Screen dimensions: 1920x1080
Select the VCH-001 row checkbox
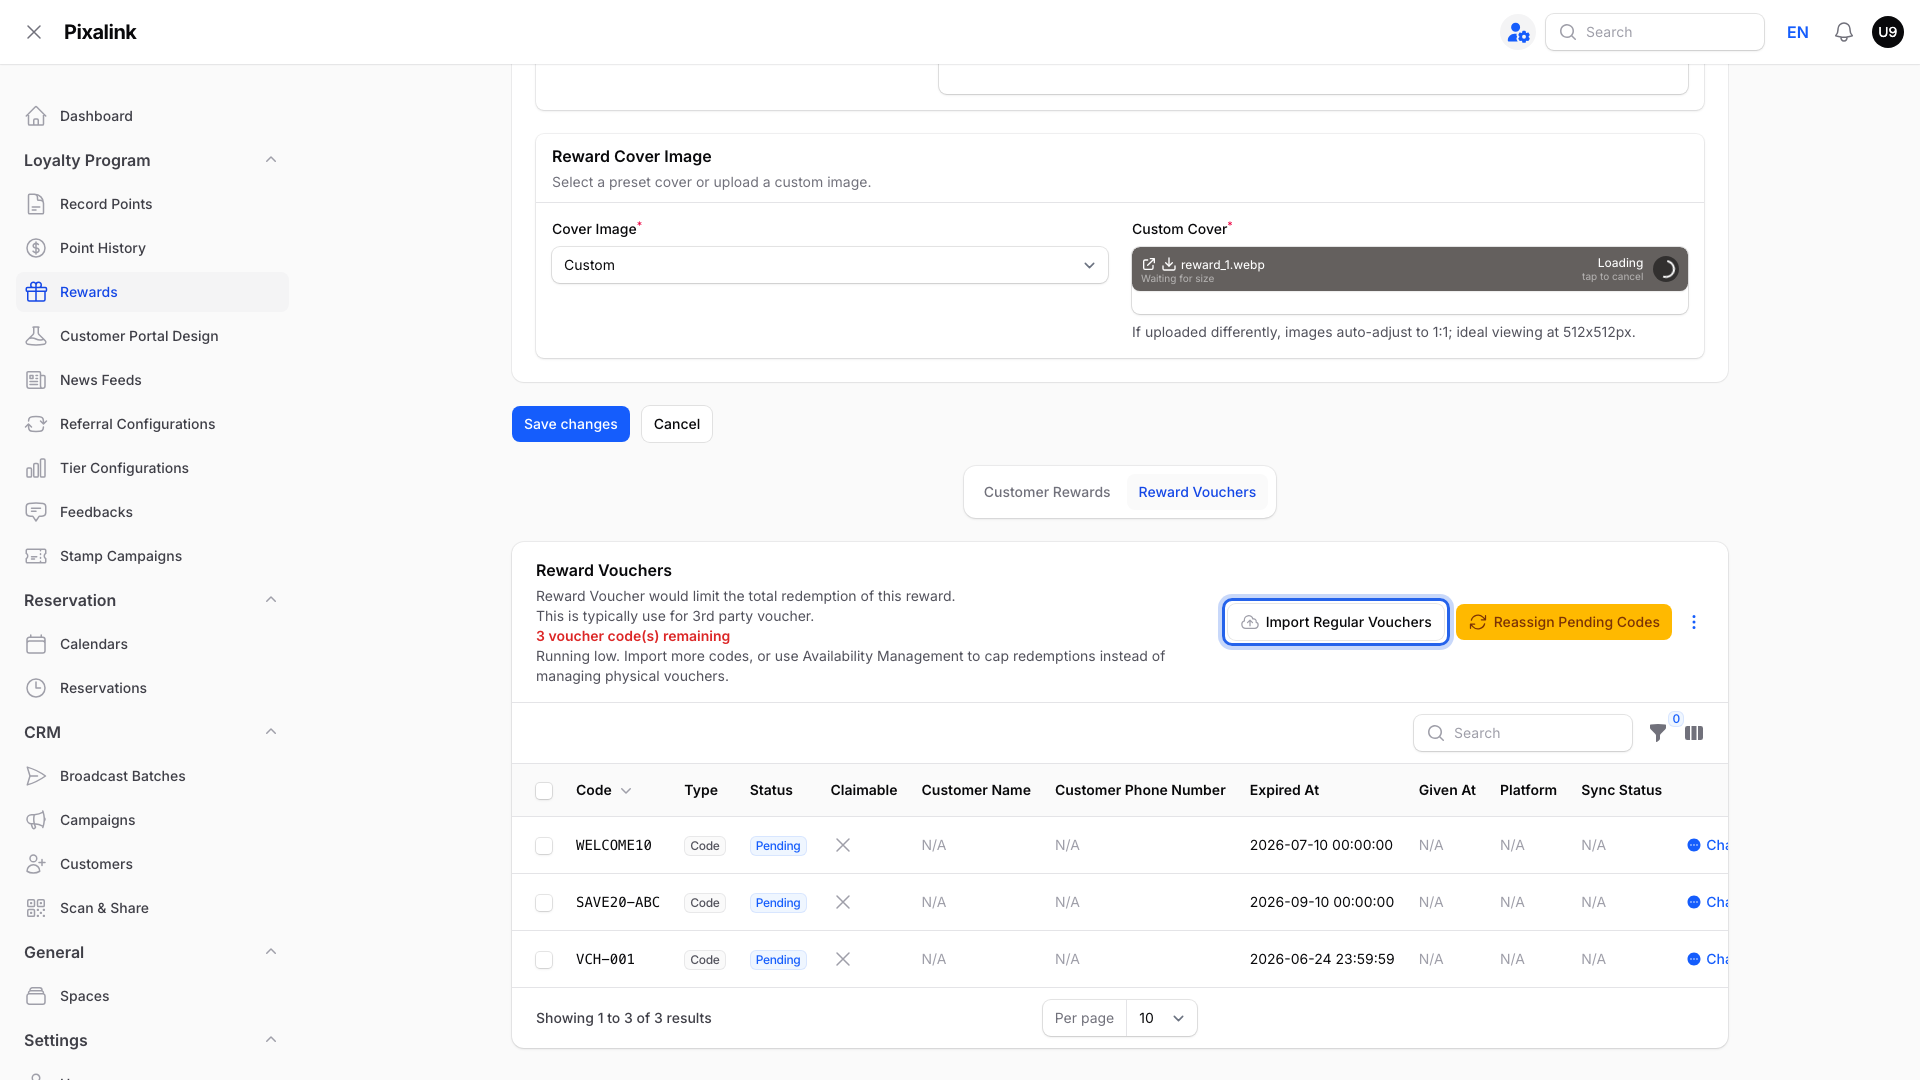pyautogui.click(x=544, y=960)
